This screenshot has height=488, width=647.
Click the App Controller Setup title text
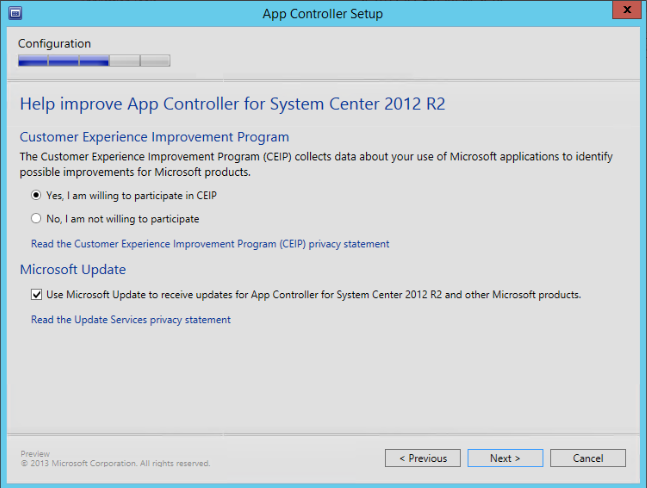322,14
